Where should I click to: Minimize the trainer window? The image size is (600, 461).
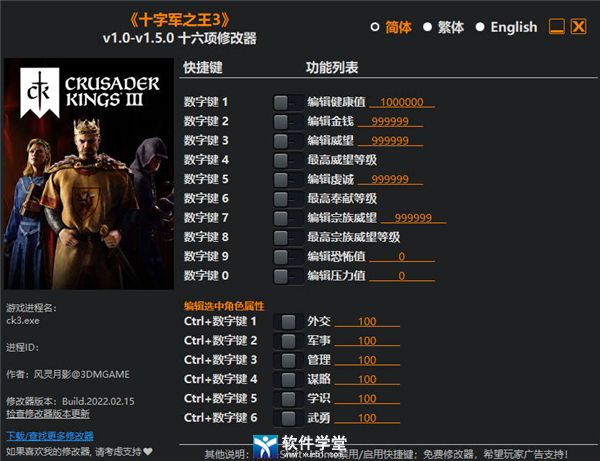point(557,27)
